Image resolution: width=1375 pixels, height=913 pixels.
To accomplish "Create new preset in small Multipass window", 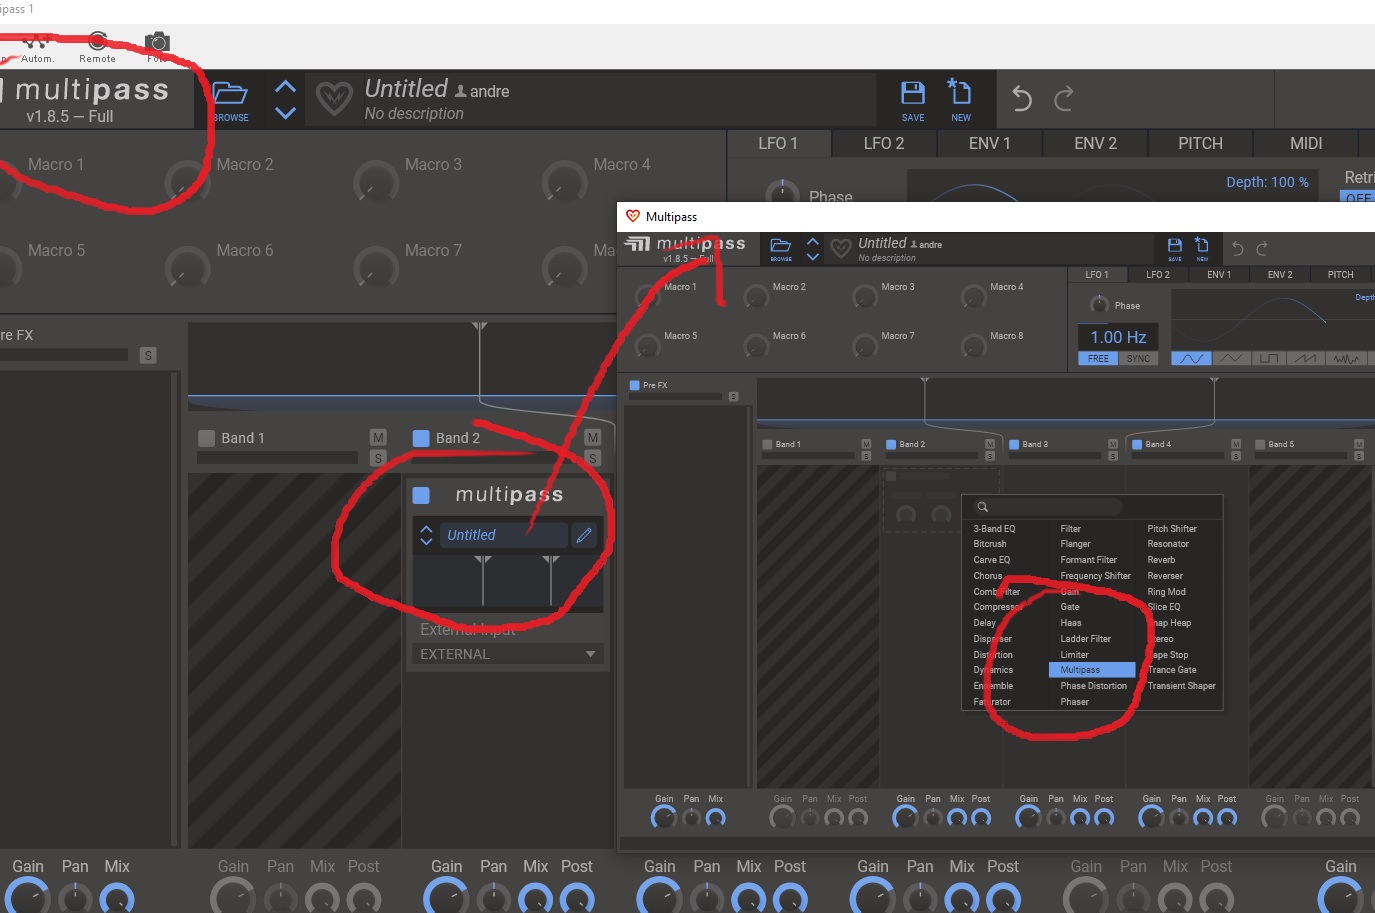I will 1202,248.
